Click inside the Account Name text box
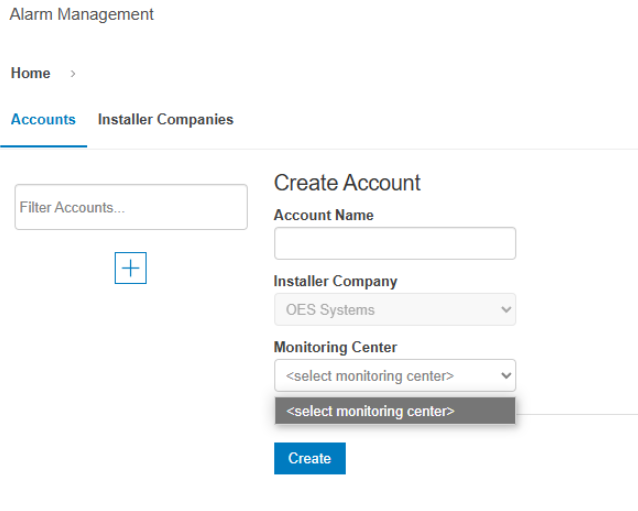Viewport: 638px width, 511px height. pyautogui.click(x=395, y=243)
